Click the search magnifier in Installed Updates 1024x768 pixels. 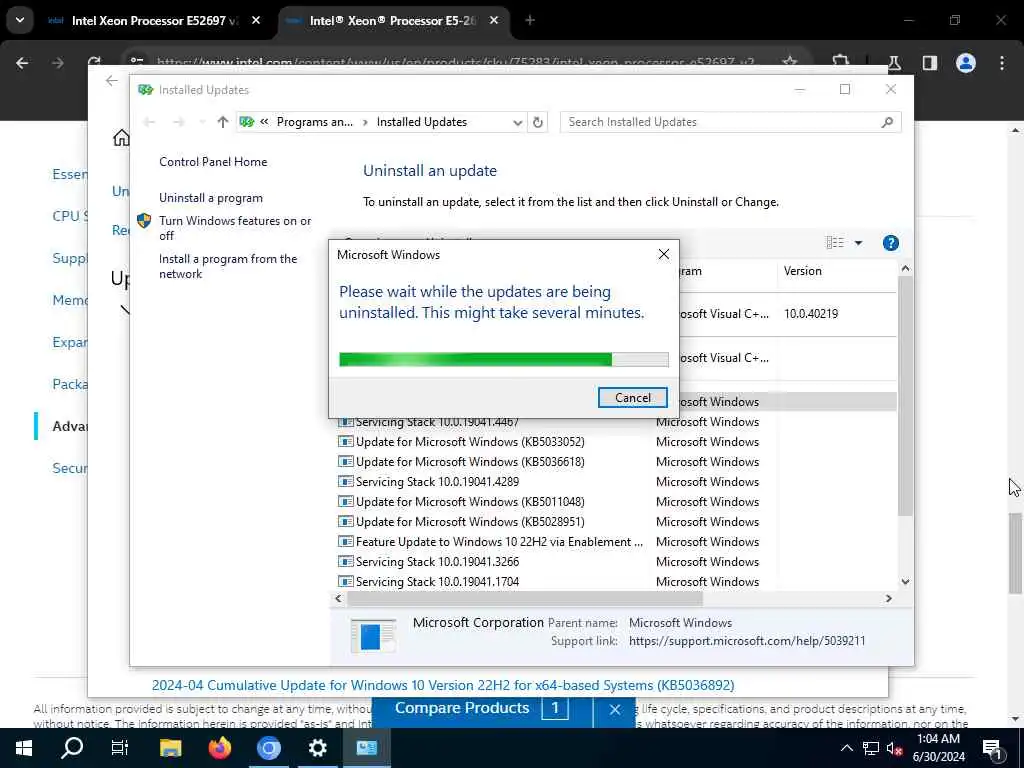887,122
